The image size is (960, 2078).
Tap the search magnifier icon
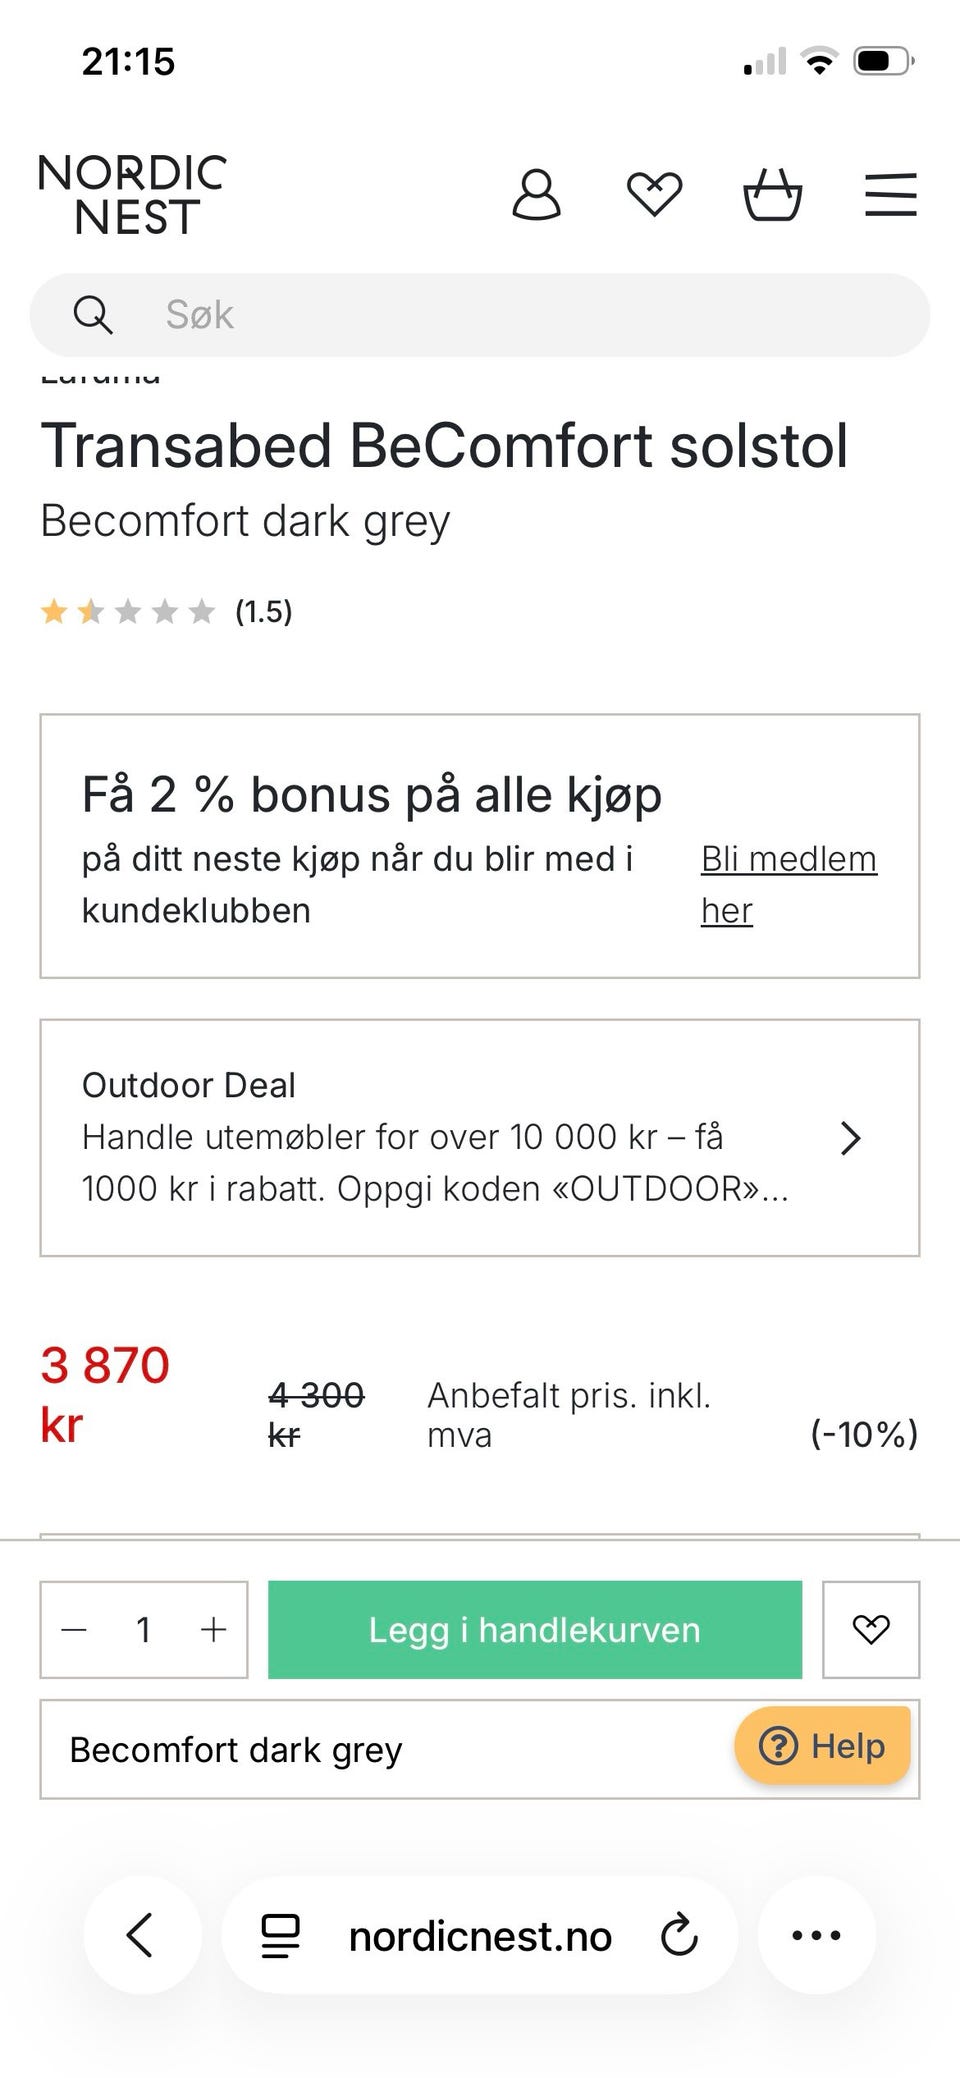93,315
